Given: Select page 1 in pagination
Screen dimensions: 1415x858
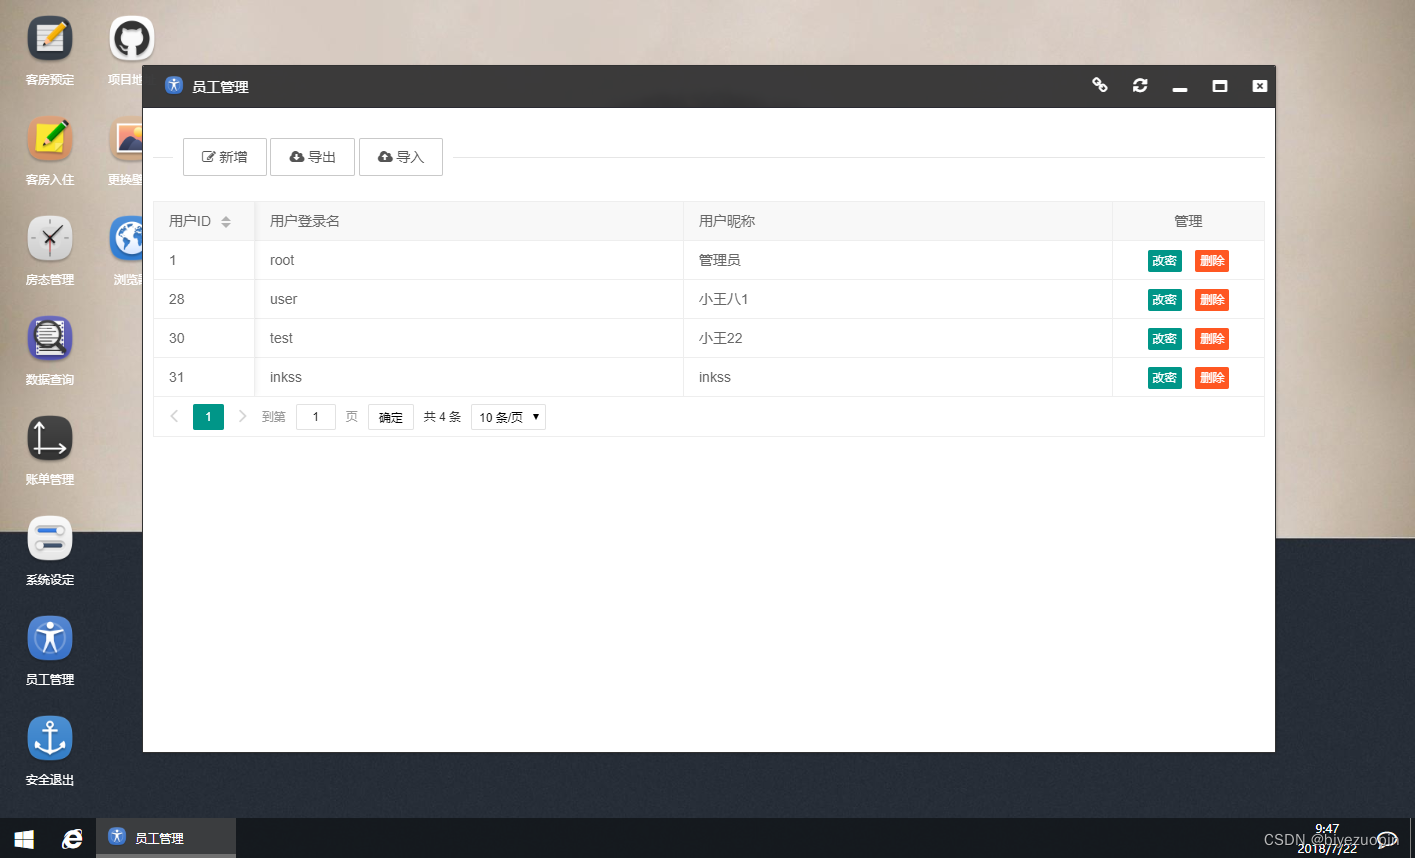Looking at the screenshot, I should click(208, 417).
